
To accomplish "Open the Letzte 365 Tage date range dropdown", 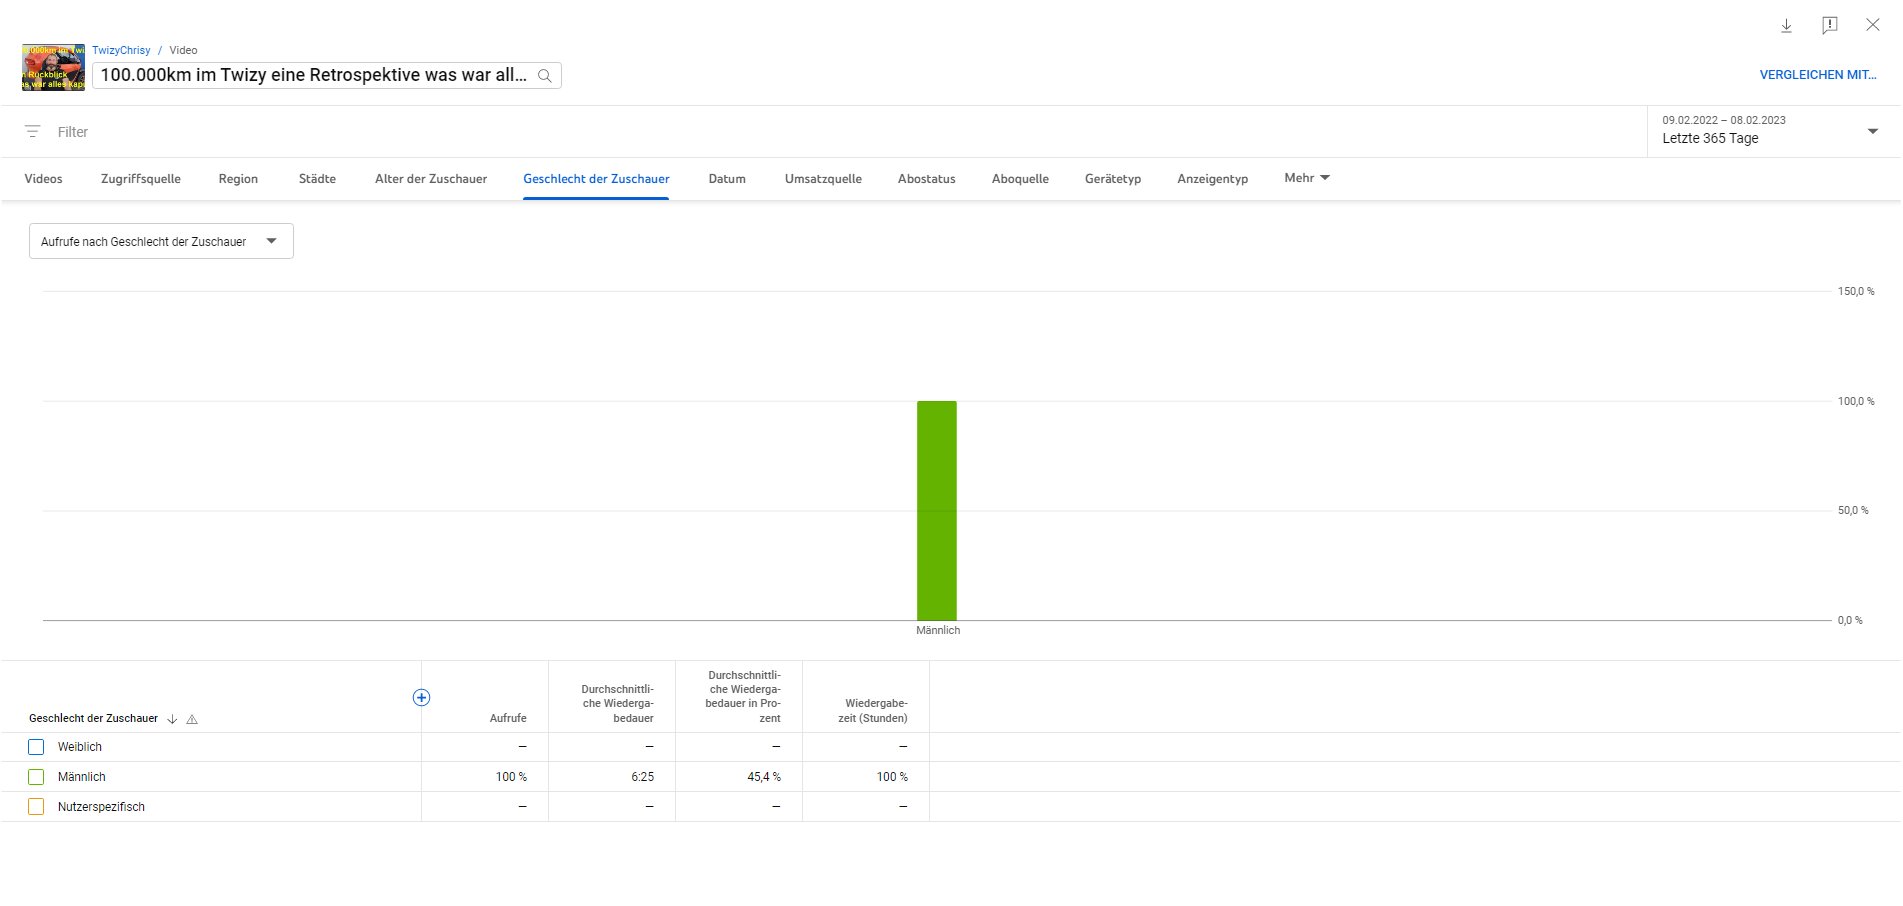I will pyautogui.click(x=1770, y=131).
